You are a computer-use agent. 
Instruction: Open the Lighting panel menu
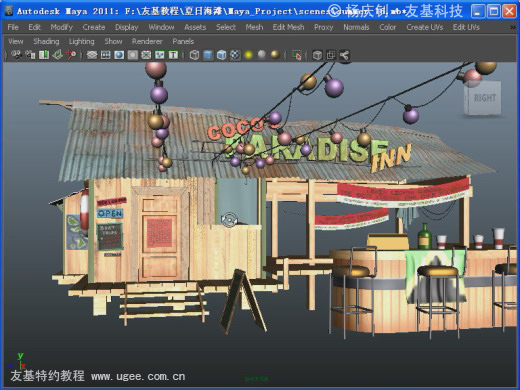point(82,41)
